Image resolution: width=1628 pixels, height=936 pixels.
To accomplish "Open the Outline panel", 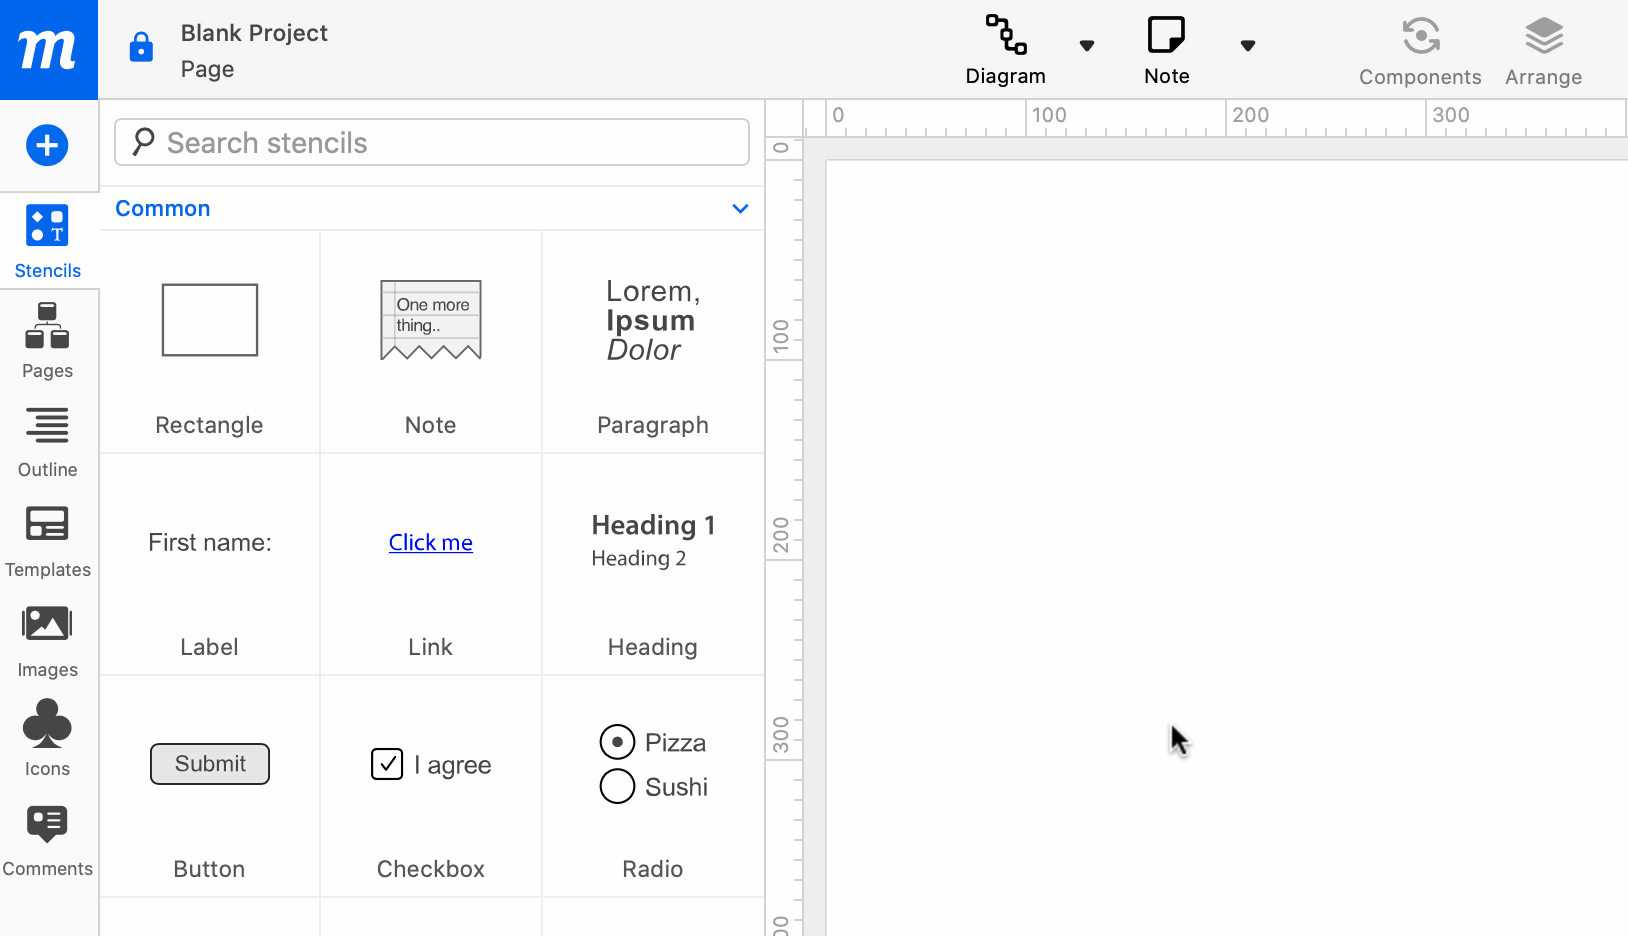I will [x=47, y=441].
